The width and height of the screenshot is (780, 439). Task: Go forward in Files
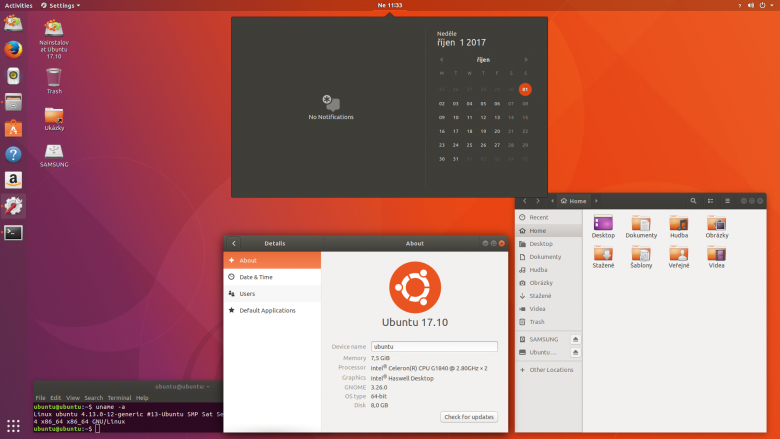[x=538, y=201]
